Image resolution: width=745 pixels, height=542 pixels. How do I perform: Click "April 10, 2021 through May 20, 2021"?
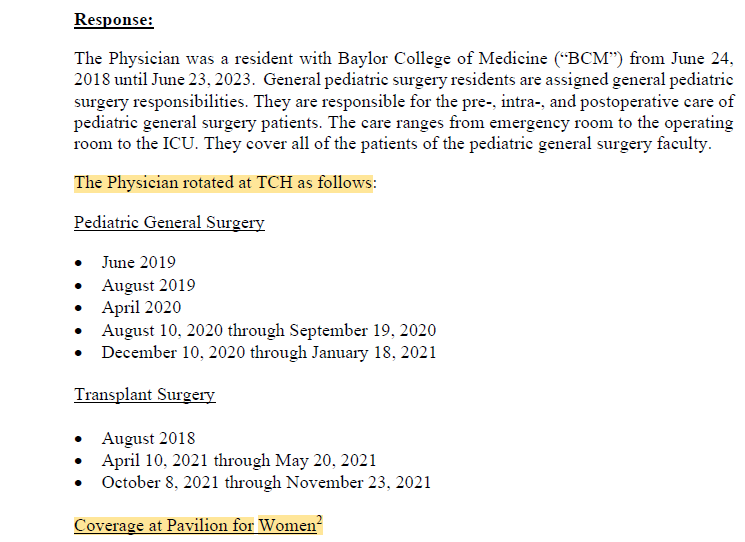coord(238,460)
